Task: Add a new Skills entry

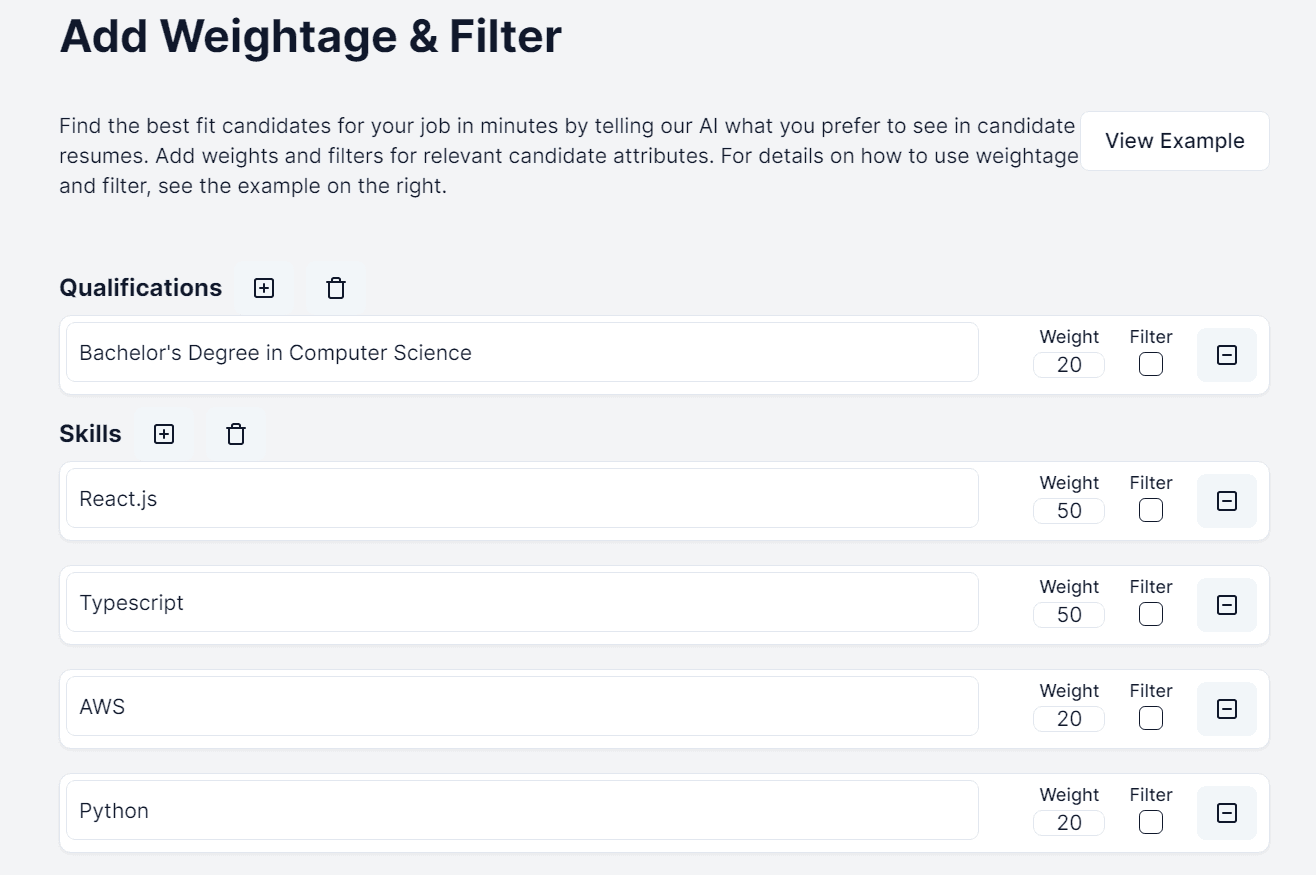Action: 164,434
